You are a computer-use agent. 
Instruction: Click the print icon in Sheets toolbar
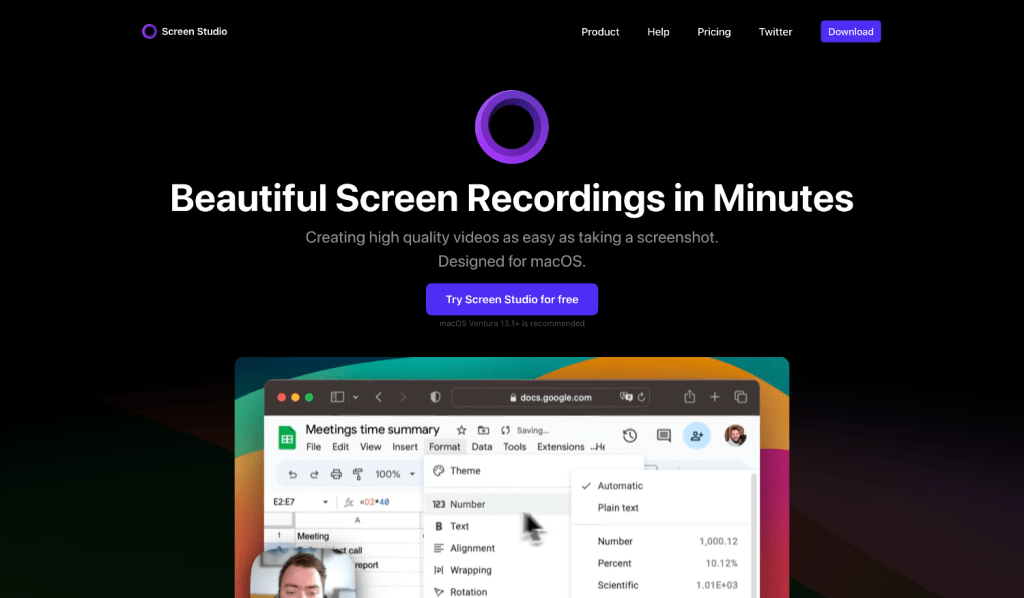[336, 474]
